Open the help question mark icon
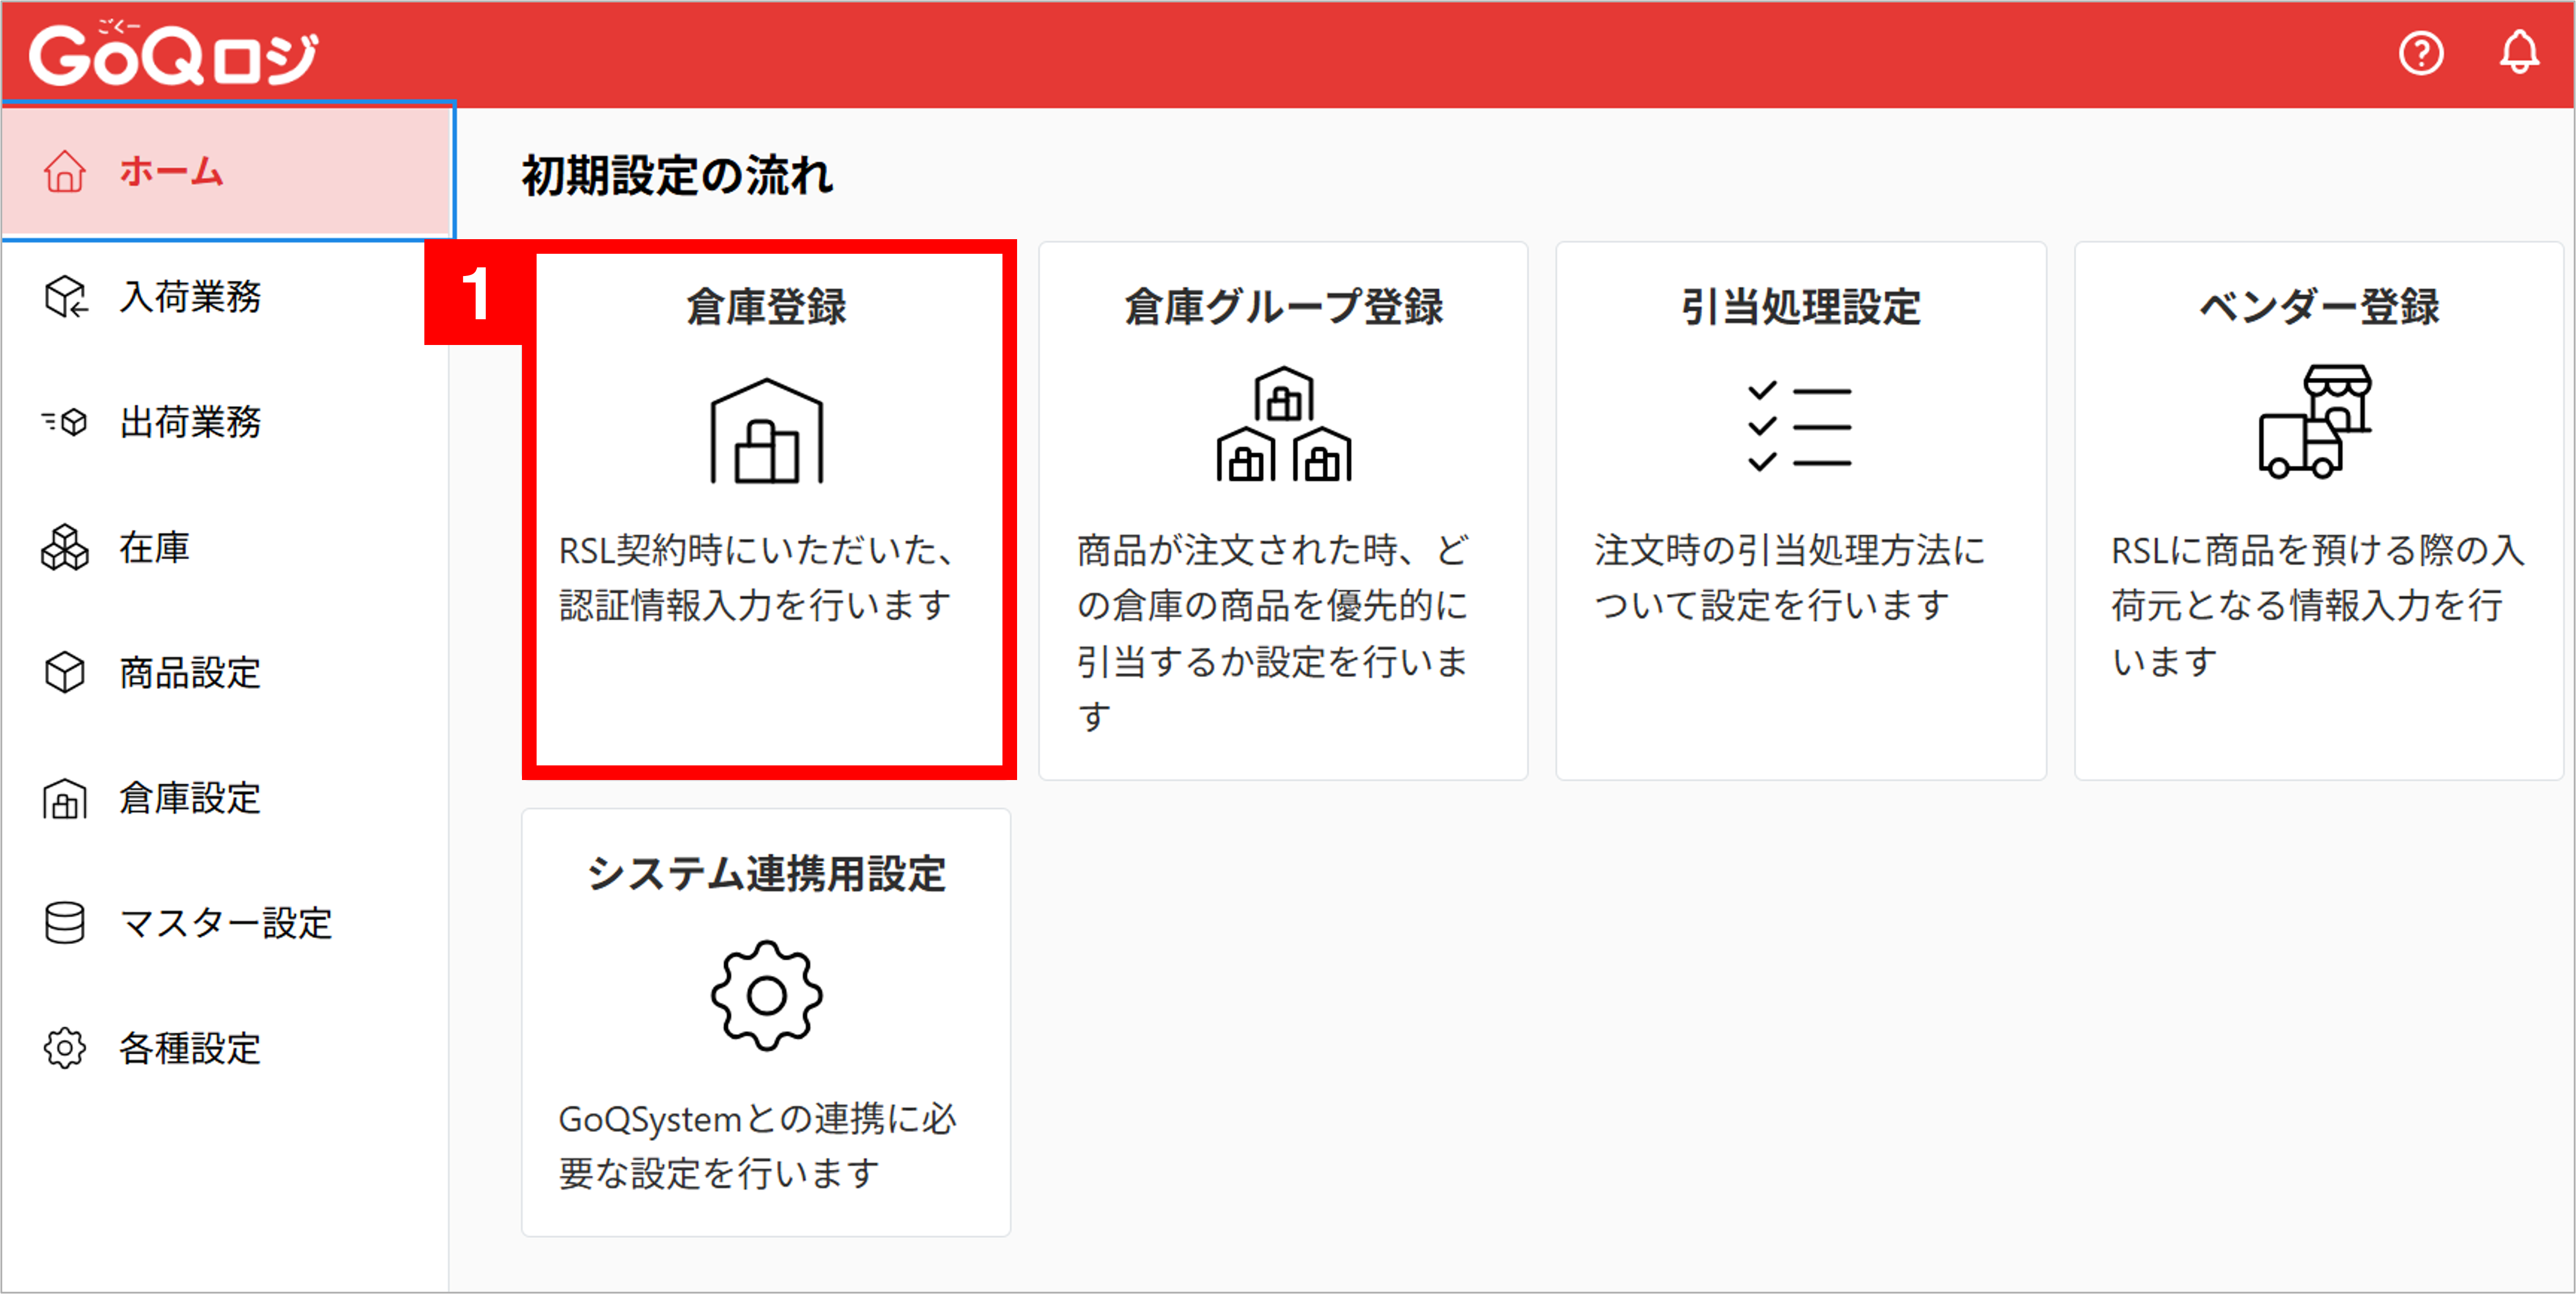This screenshot has height=1294, width=2576. (2421, 53)
